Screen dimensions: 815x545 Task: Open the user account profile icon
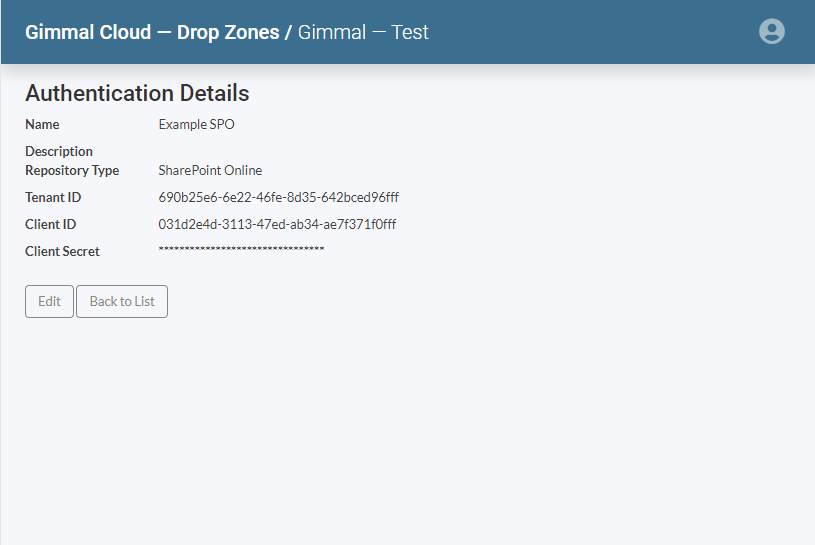tap(771, 31)
